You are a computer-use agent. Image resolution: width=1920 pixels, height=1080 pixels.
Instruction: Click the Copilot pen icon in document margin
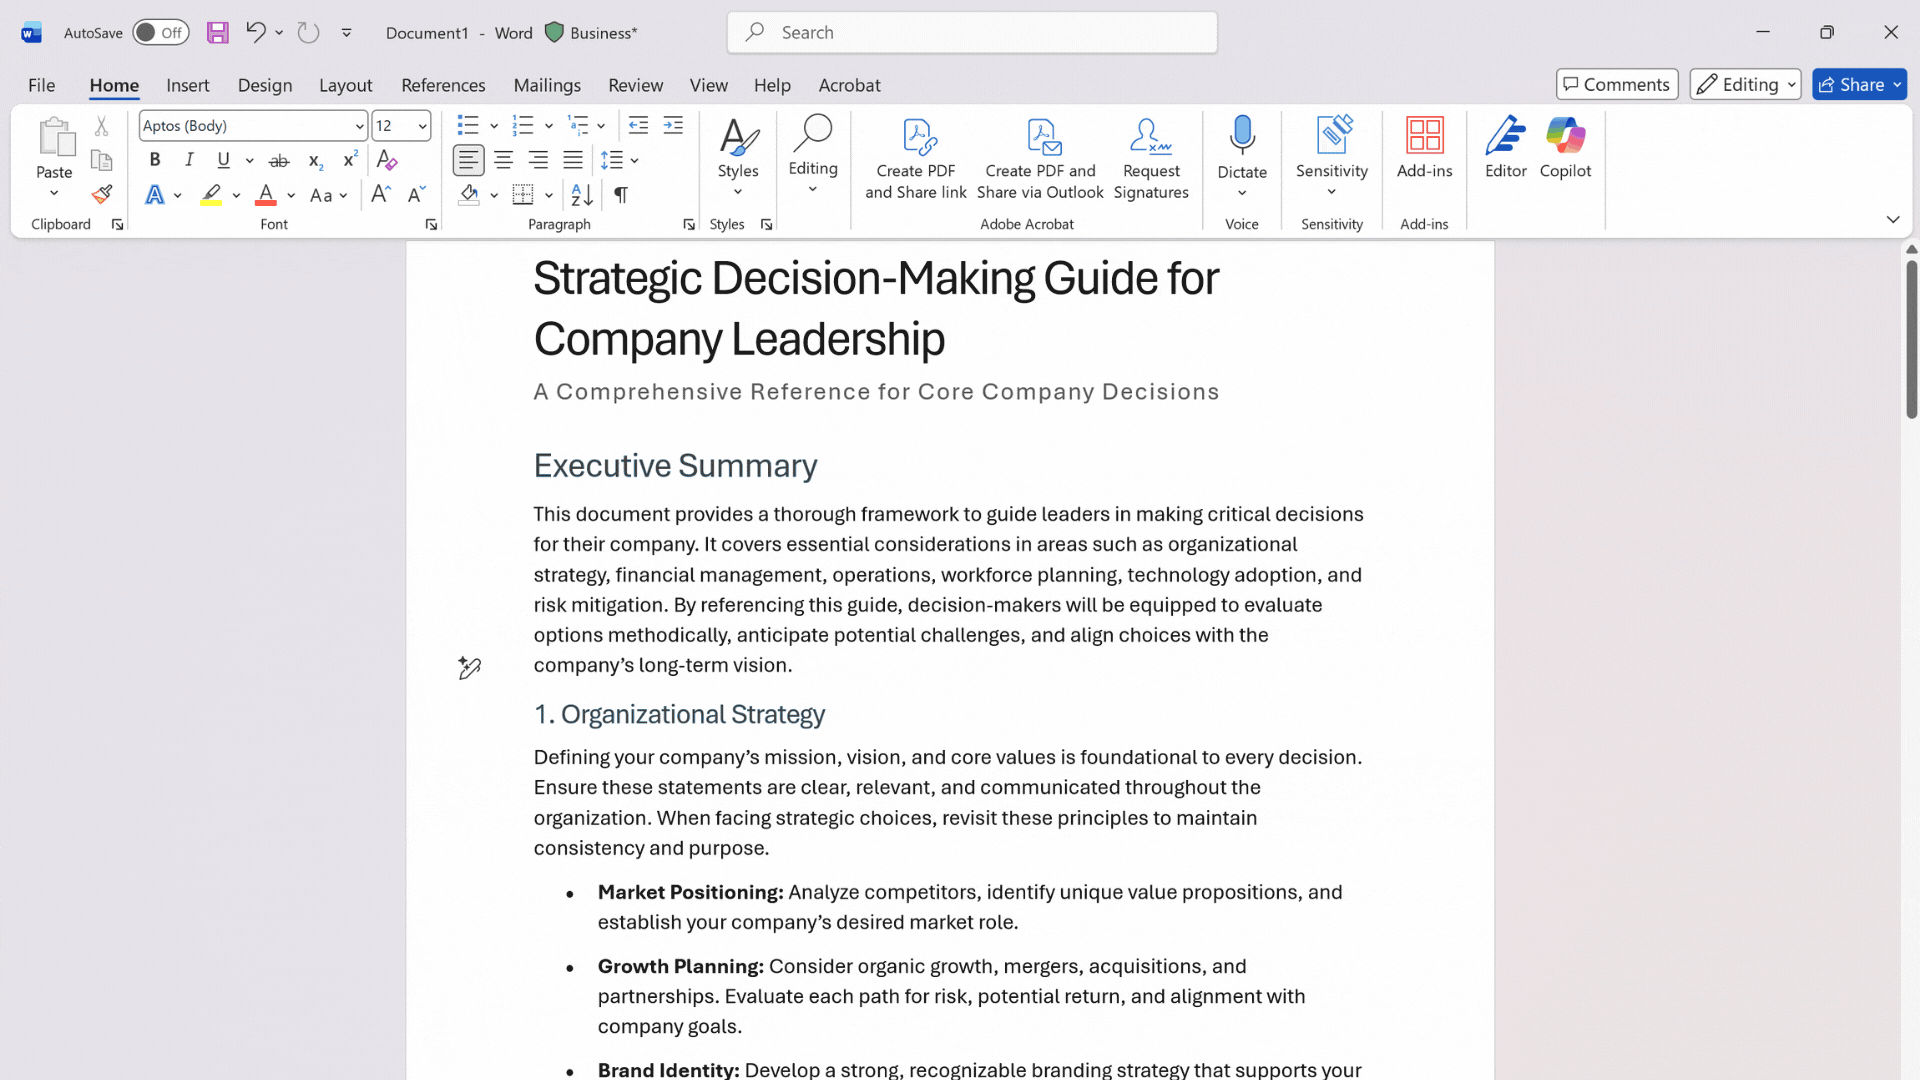469,667
